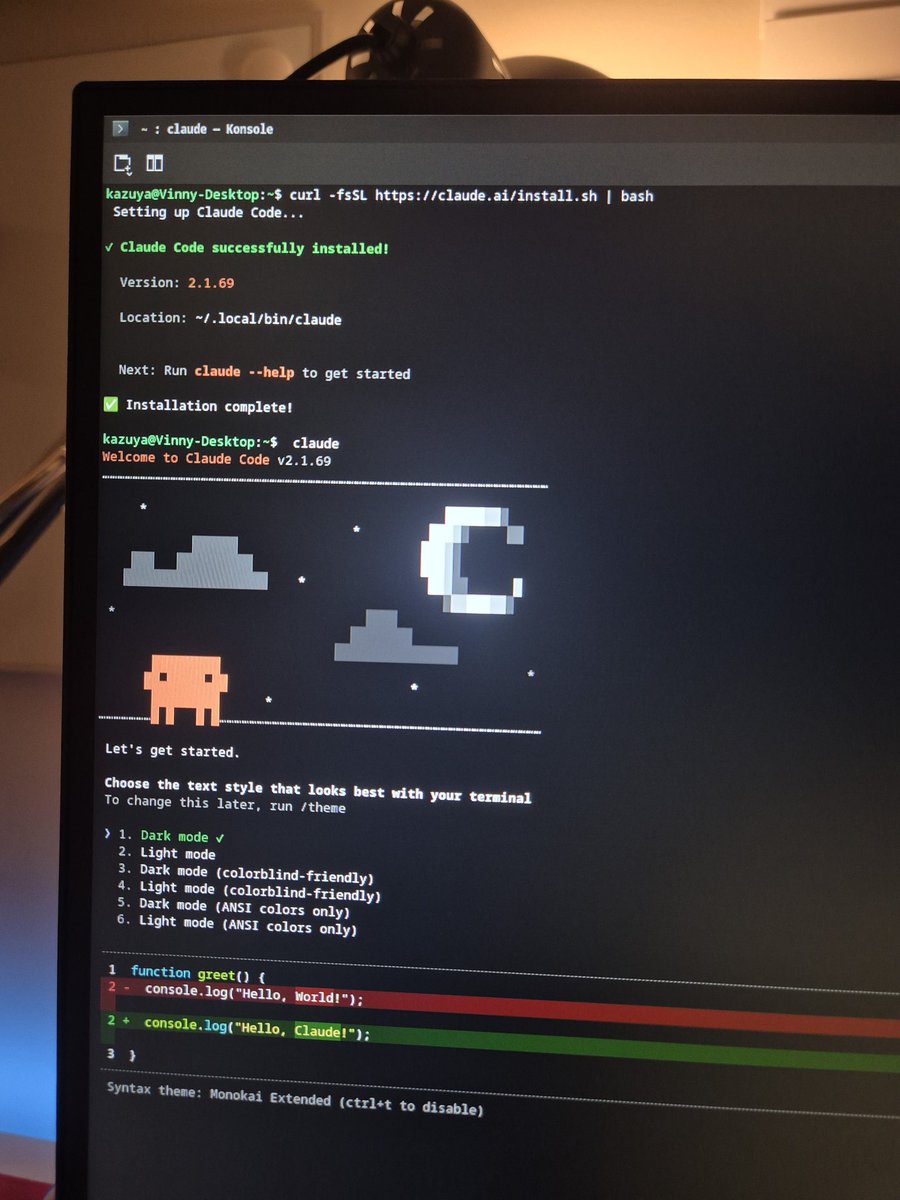Click the pixel-art crescent moon
900x1200 pixels.
[471, 561]
